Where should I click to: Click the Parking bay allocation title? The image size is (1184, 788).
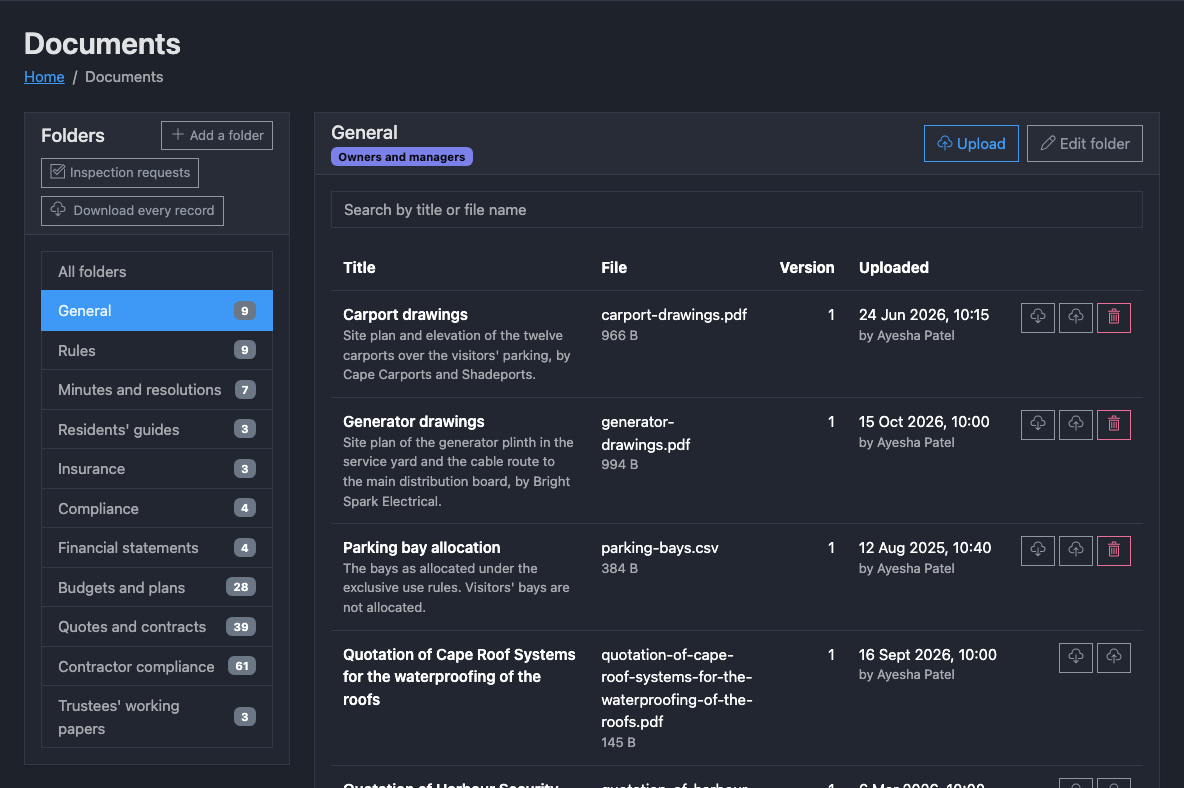pos(421,548)
